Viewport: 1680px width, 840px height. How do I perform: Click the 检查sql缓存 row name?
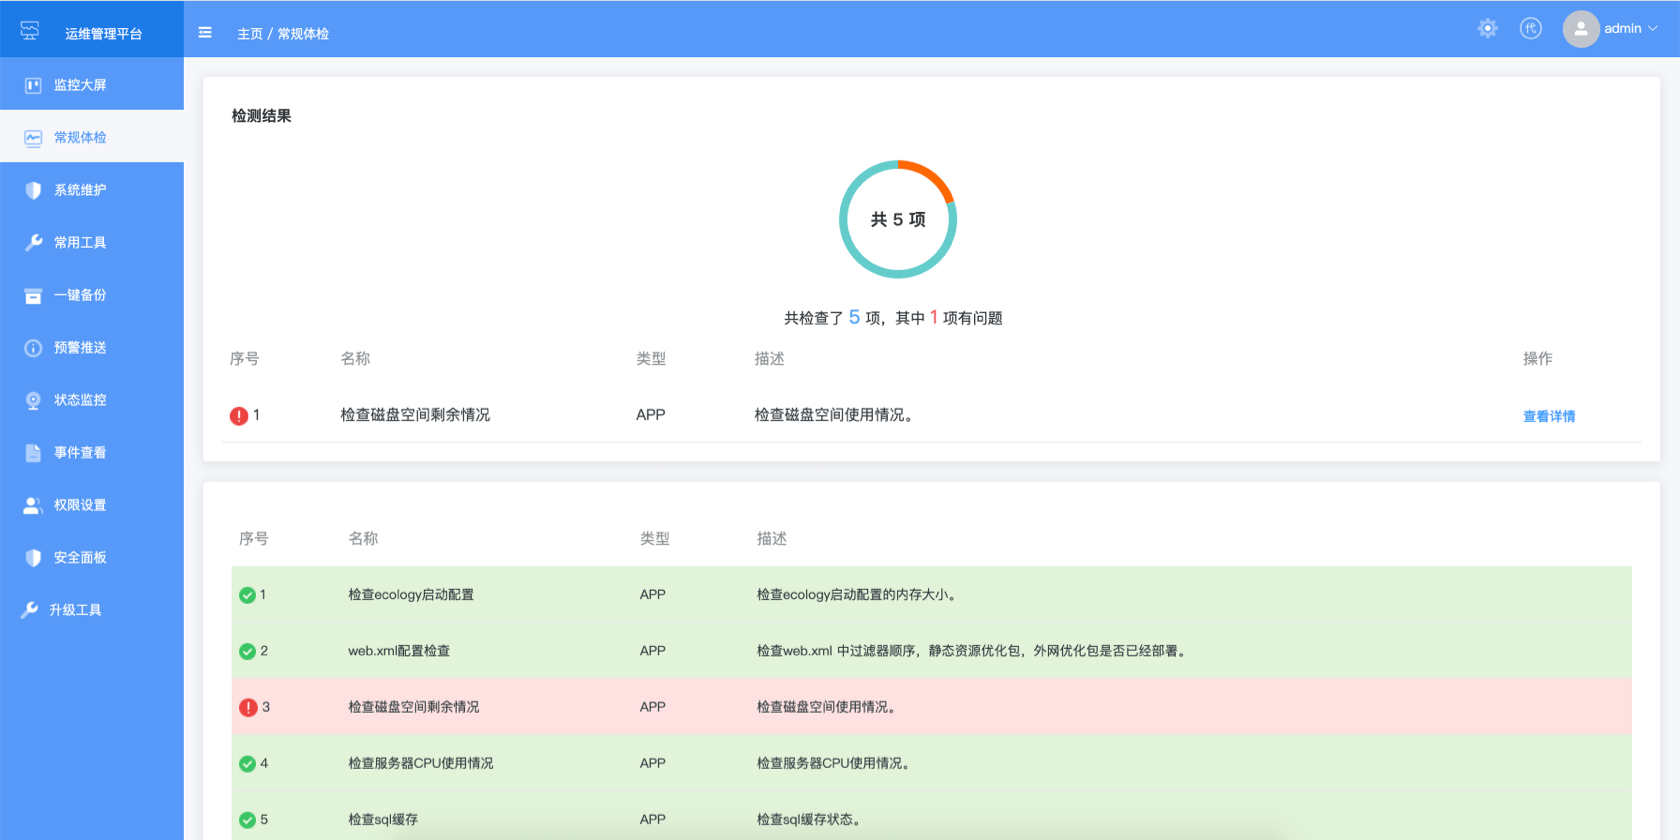pos(383,820)
